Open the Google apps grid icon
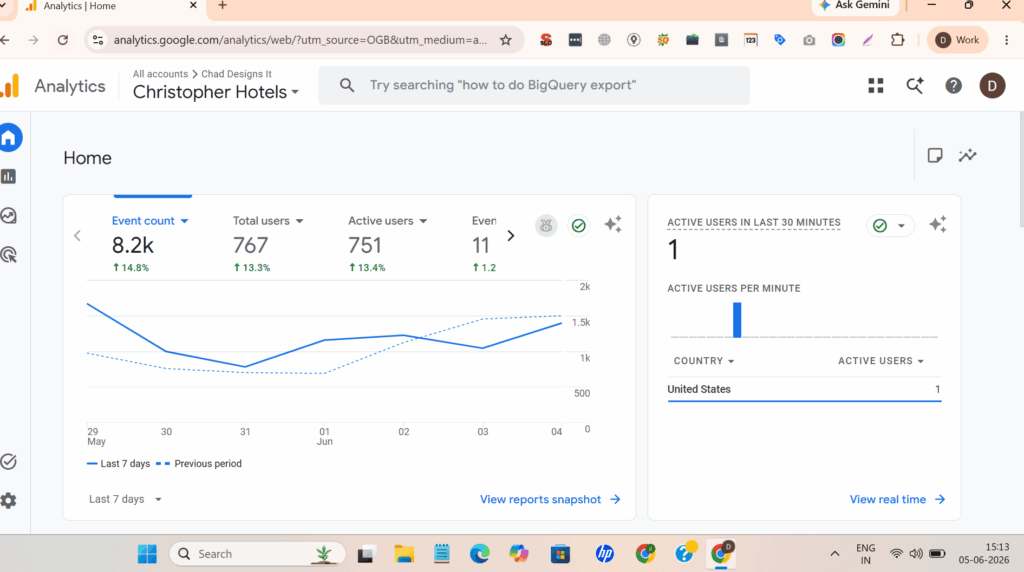 click(876, 86)
